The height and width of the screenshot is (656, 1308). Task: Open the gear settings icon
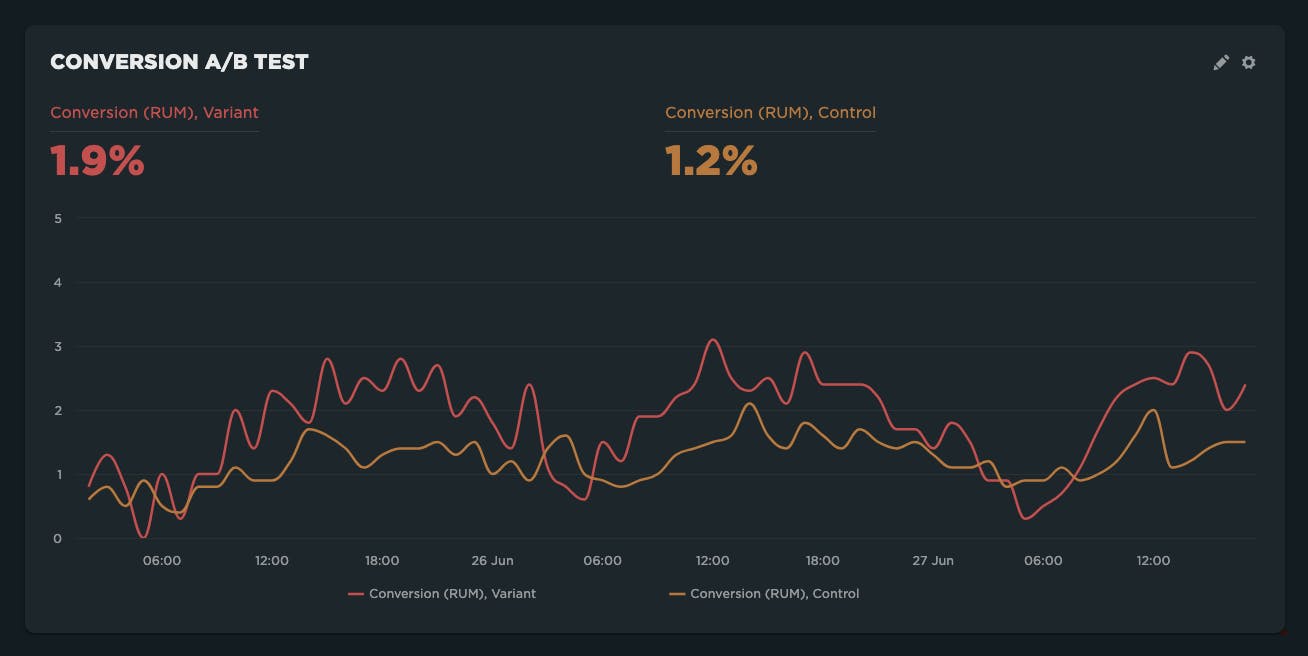[x=1248, y=62]
